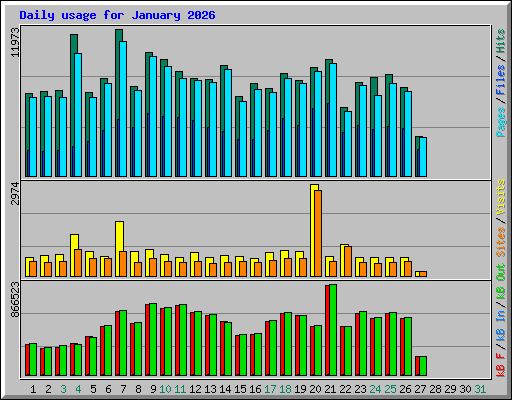Screen dimensions: 512x400
Task: Click day label 13 on the x-axis
Action: [210, 389]
